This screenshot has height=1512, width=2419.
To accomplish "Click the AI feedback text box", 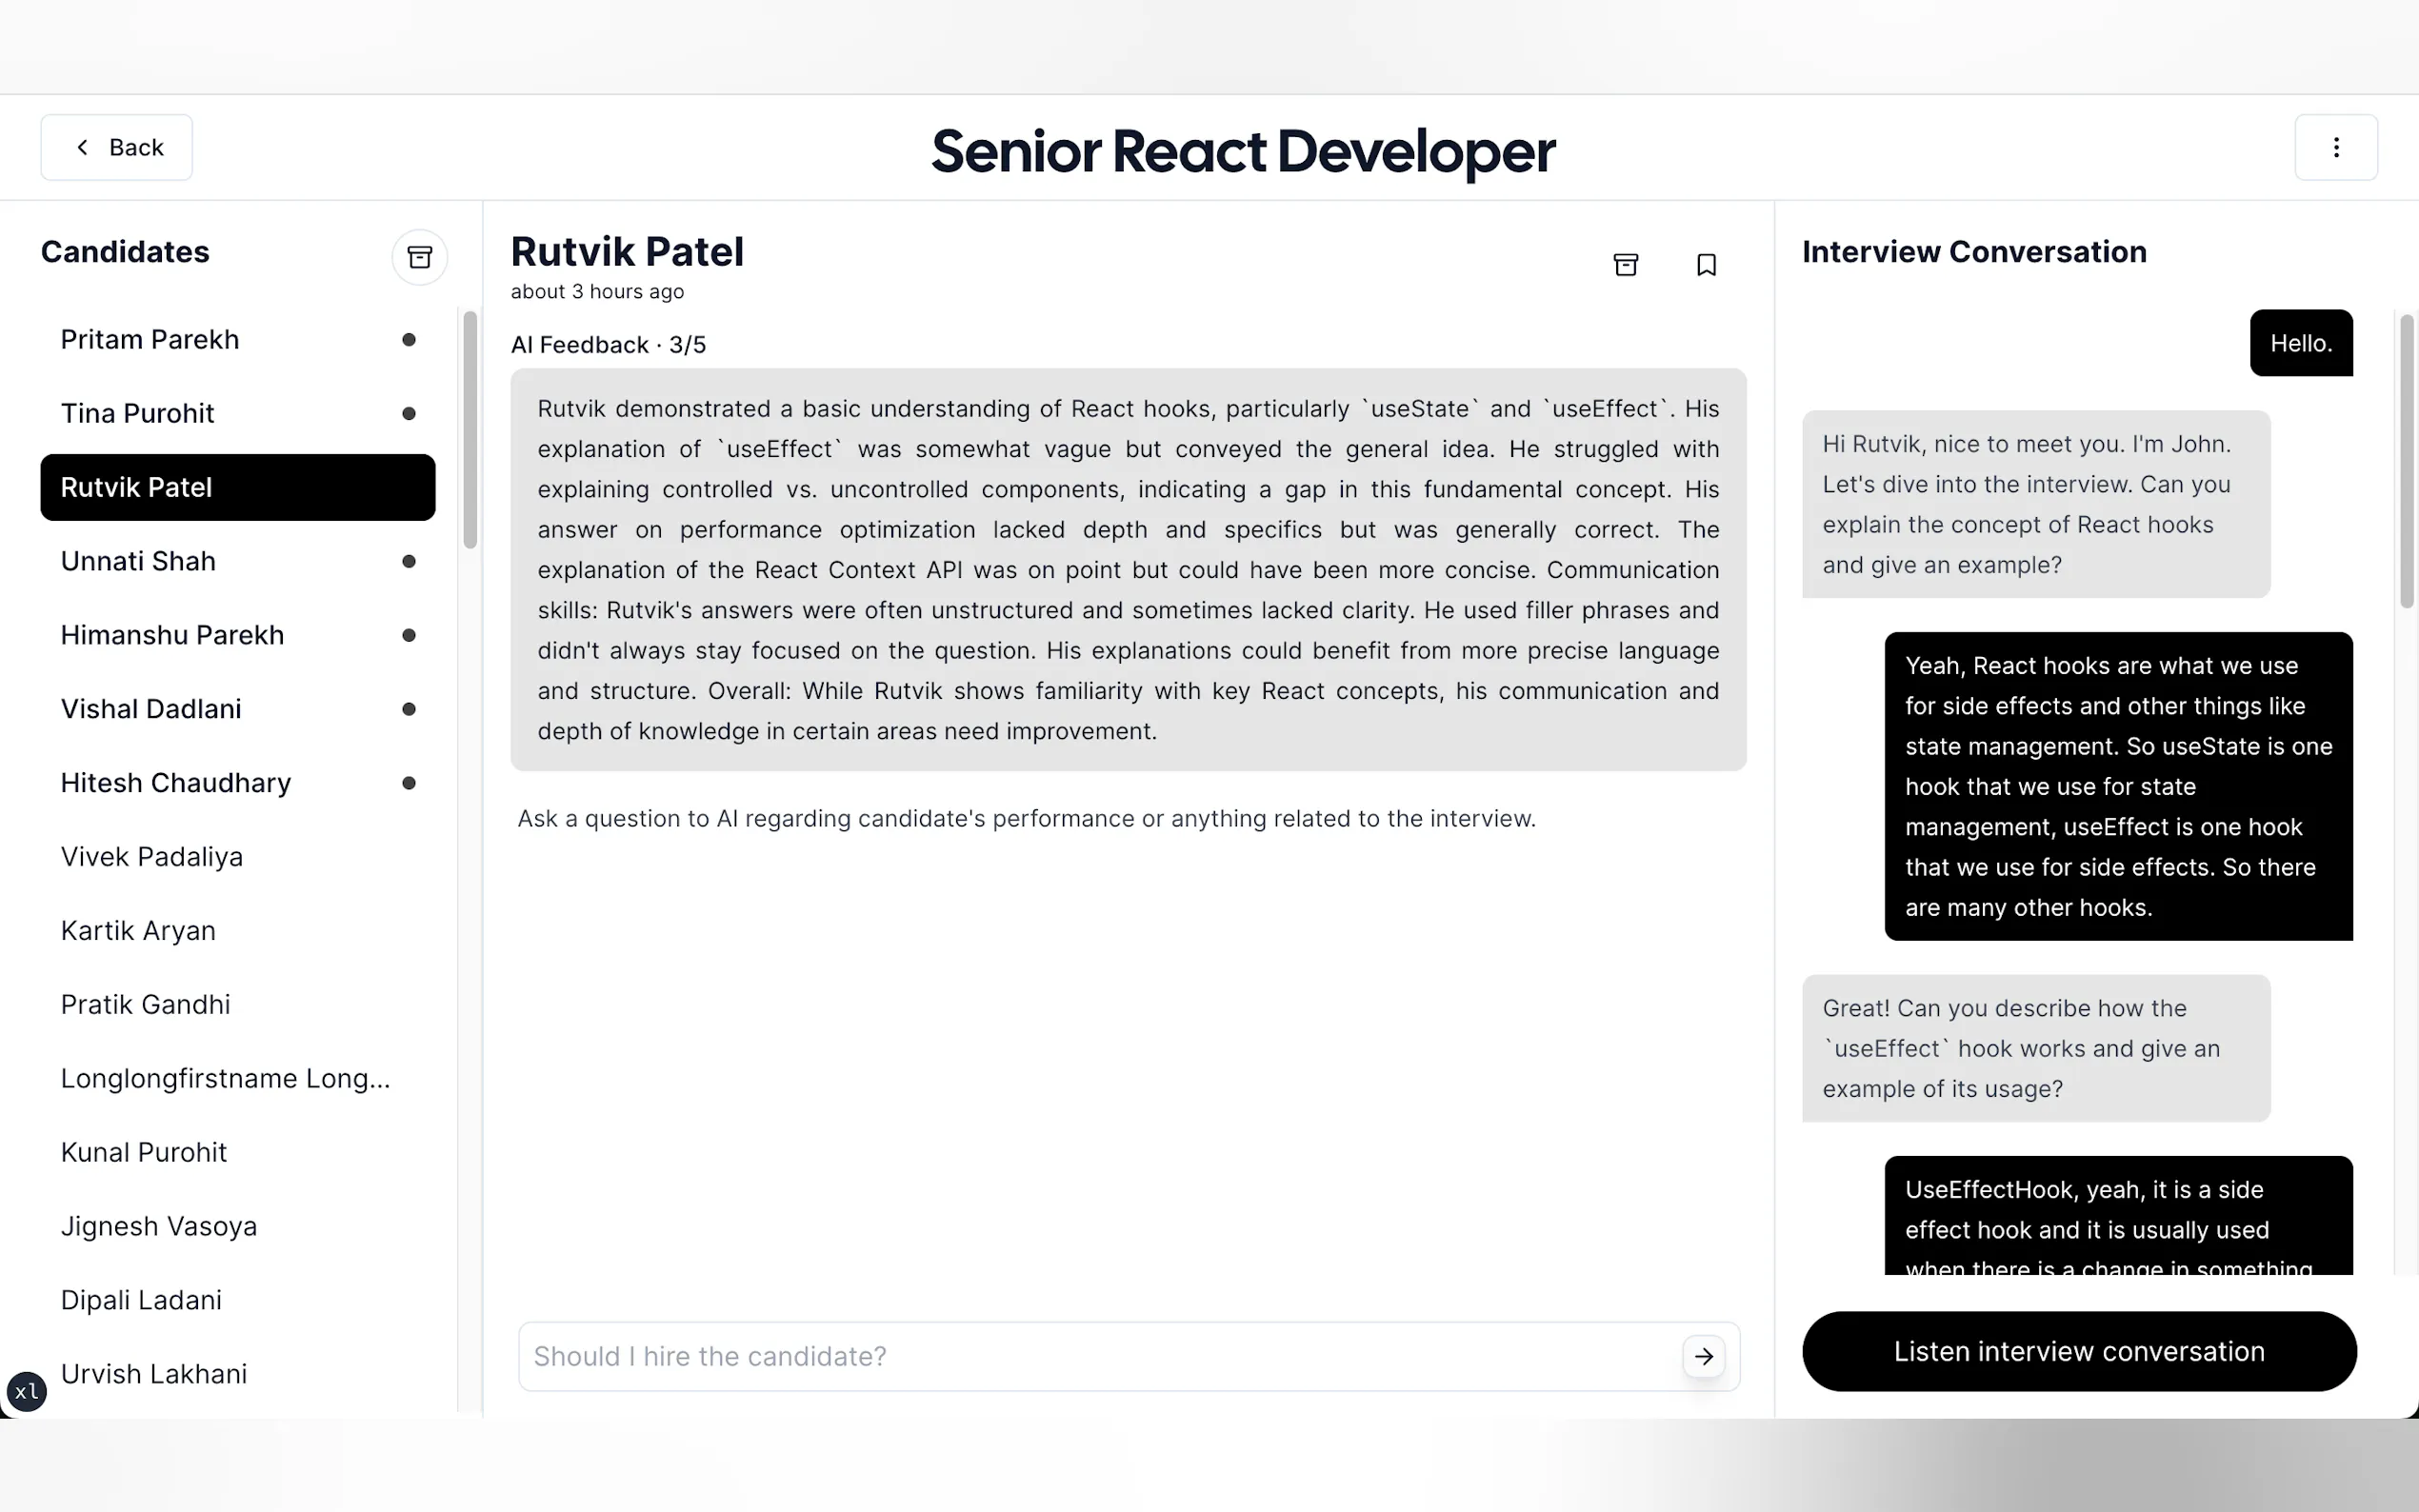I will (x=1128, y=569).
